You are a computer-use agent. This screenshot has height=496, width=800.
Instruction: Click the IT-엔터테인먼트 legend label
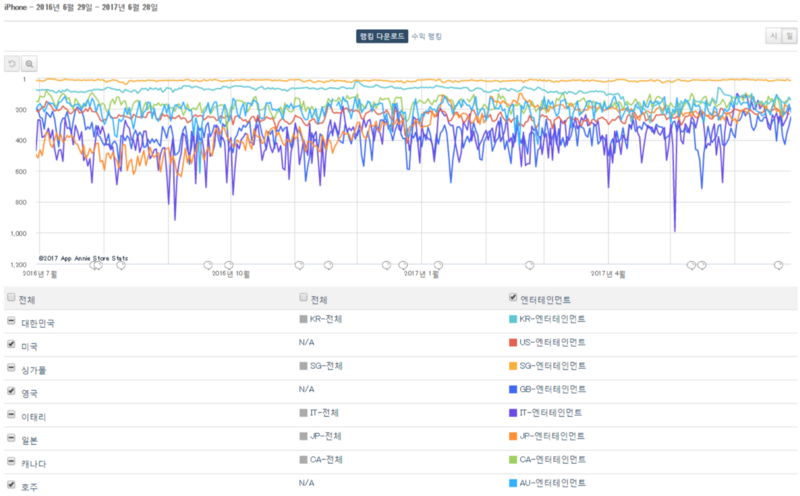551,413
